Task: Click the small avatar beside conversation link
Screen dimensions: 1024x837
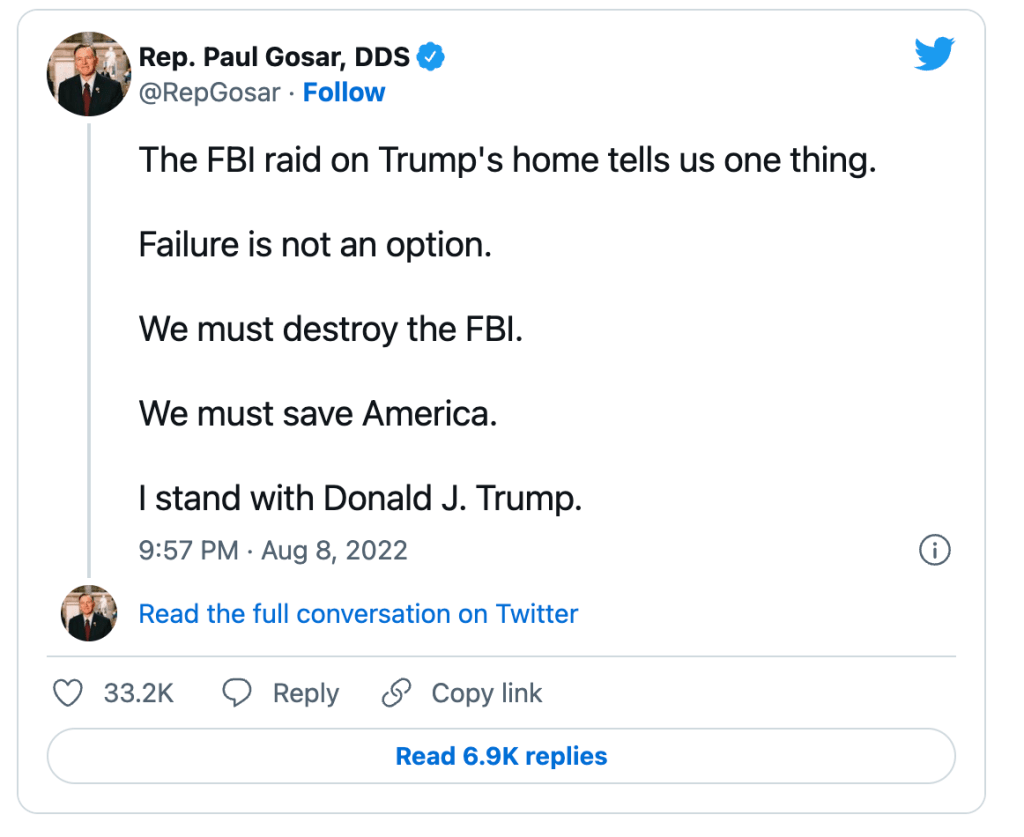Action: [90, 613]
